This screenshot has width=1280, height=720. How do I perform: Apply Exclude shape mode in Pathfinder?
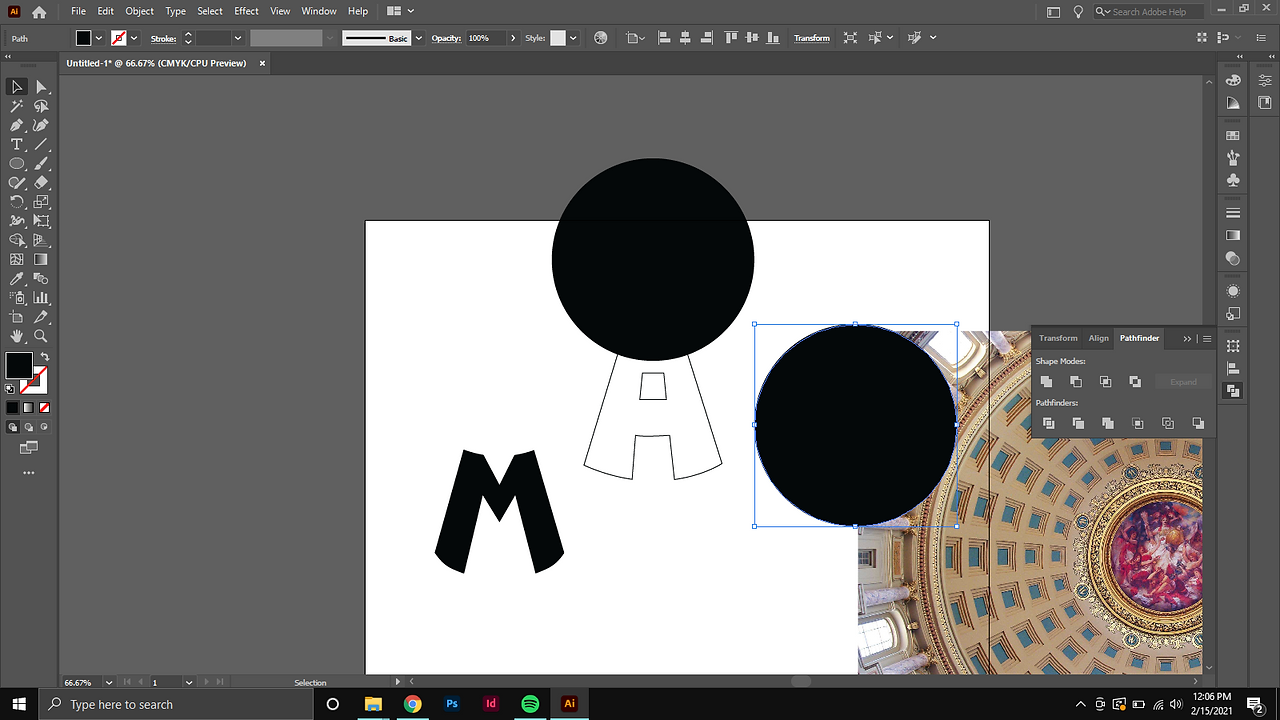point(1135,382)
